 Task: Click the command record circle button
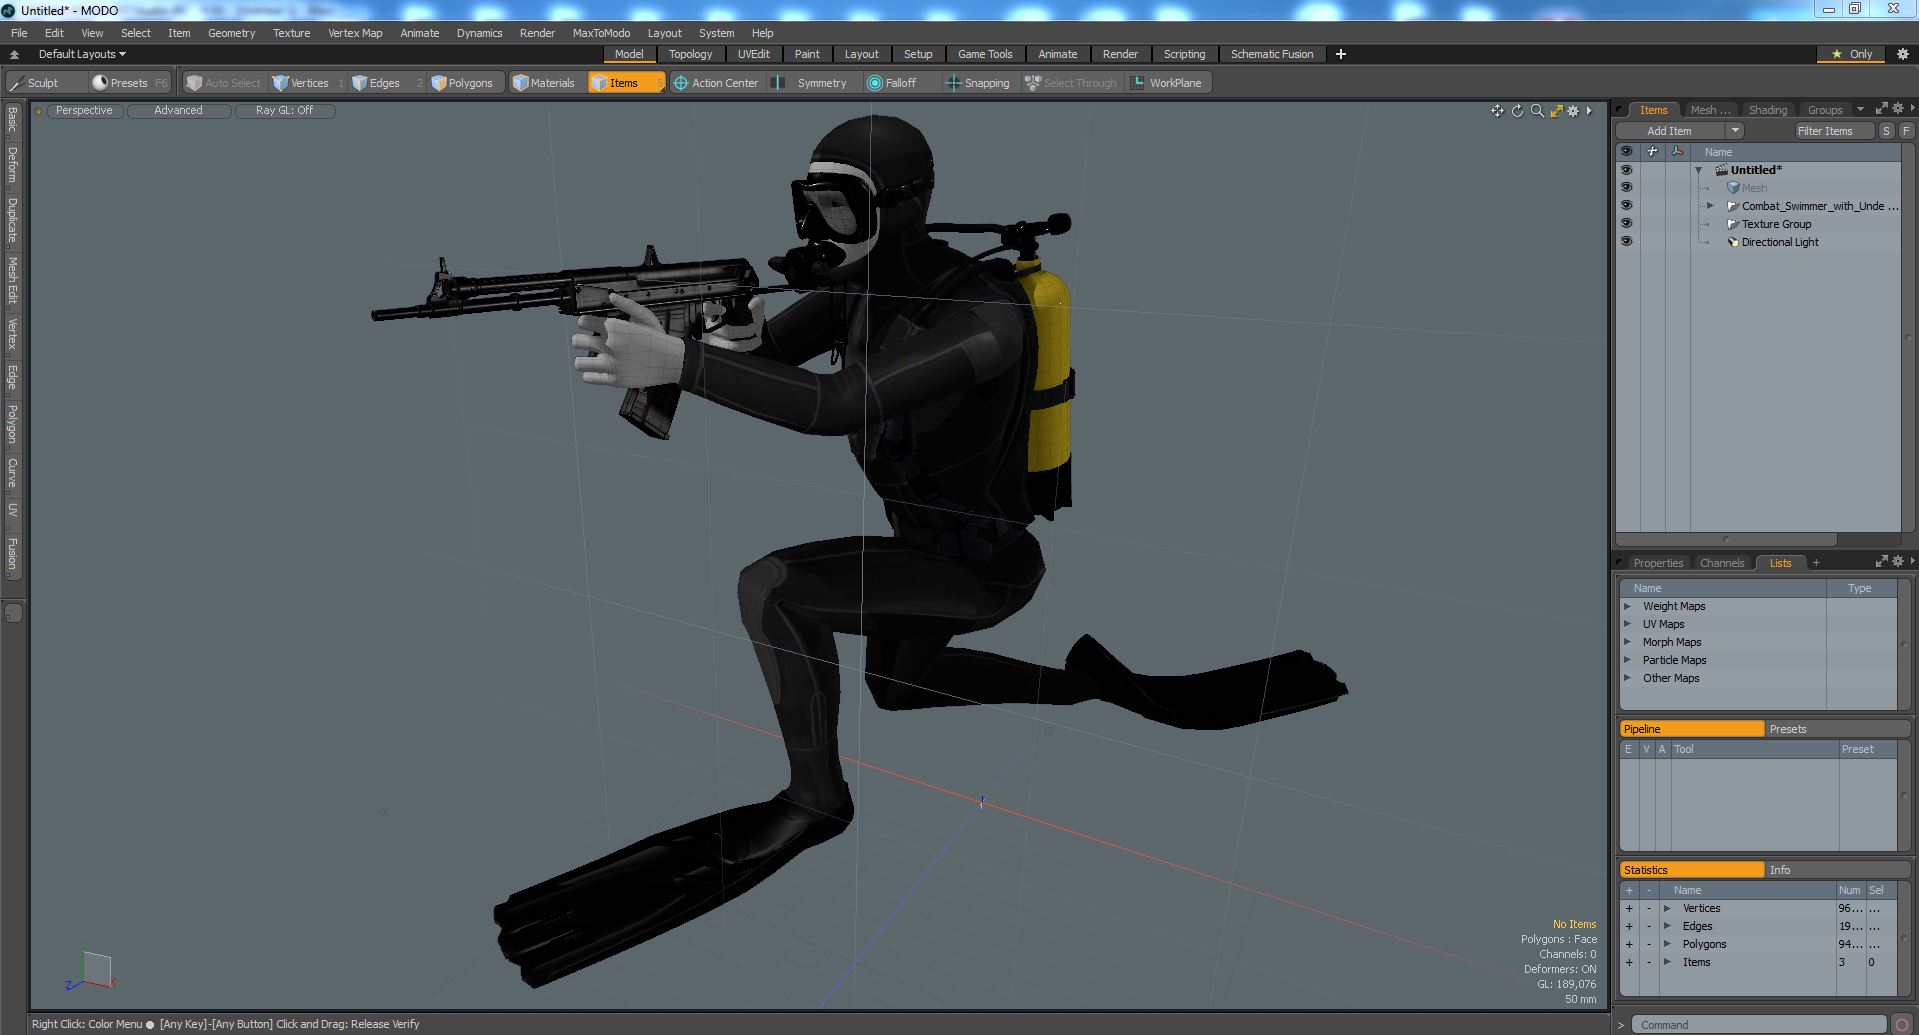1902,1025
